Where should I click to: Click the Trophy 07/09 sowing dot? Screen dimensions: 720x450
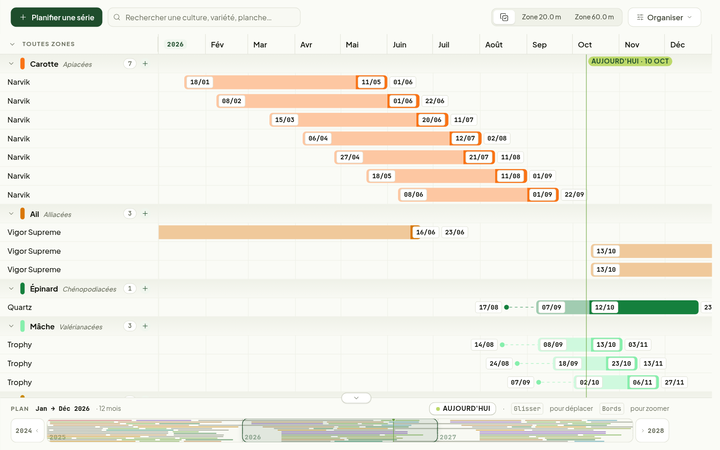539,382
